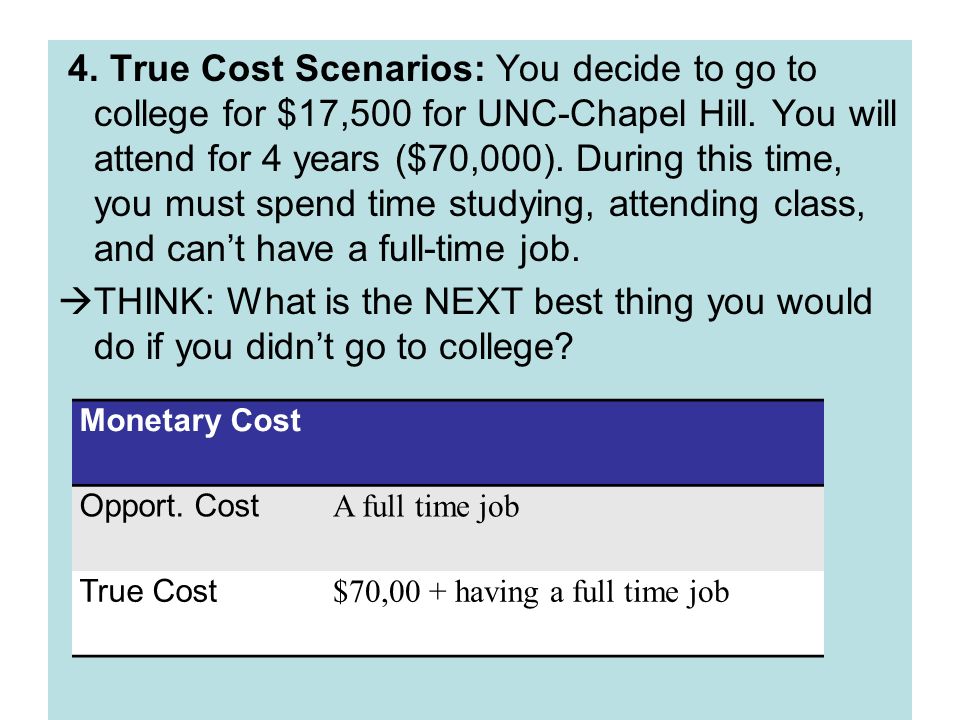Click the 'Opport. Cost' row label
This screenshot has height=720, width=960.
(170, 507)
